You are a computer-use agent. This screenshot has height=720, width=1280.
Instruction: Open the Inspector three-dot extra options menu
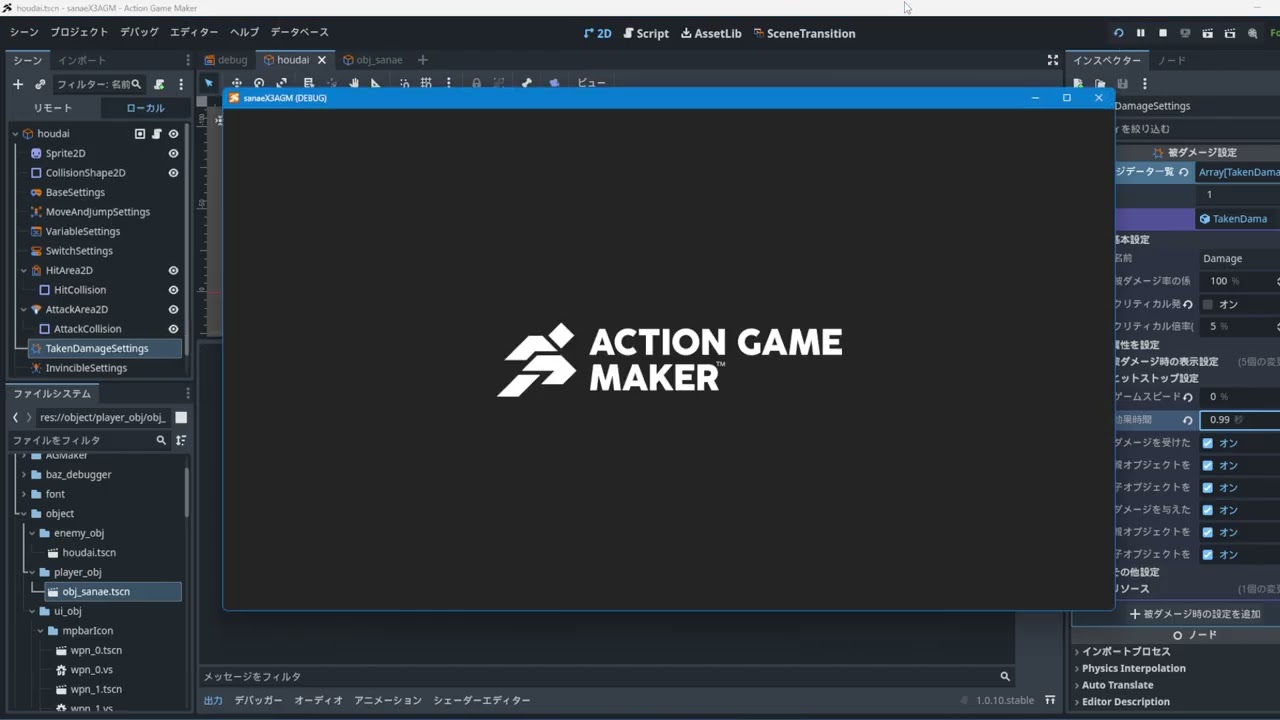pos(1145,84)
